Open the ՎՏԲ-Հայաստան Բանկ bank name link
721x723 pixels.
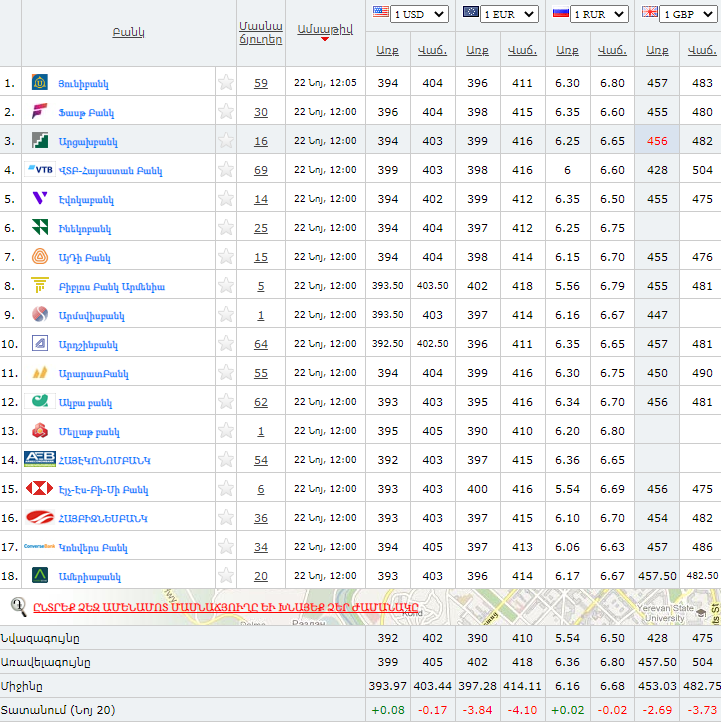point(112,171)
